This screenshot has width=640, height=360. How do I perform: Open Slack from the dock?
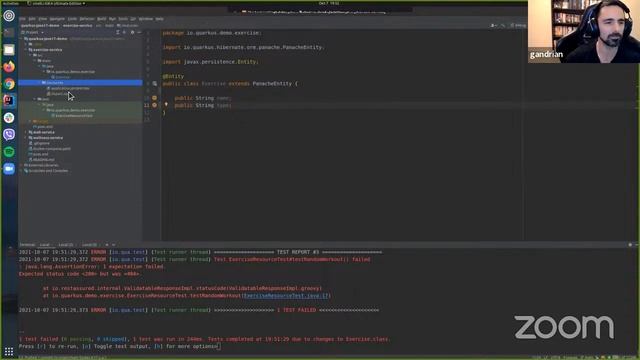click(x=9, y=118)
